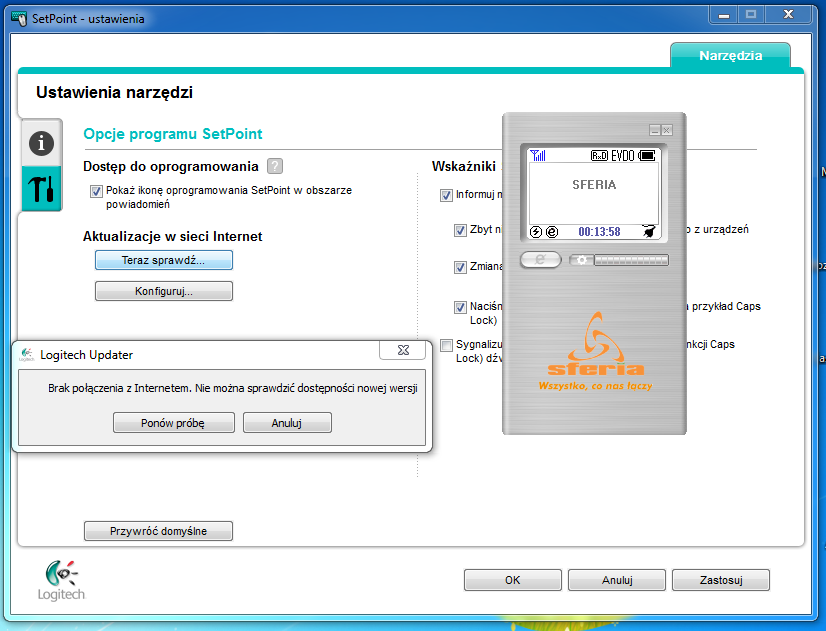Click the EVDO network label
Image resolution: width=826 pixels, height=631 pixels.
[623, 155]
